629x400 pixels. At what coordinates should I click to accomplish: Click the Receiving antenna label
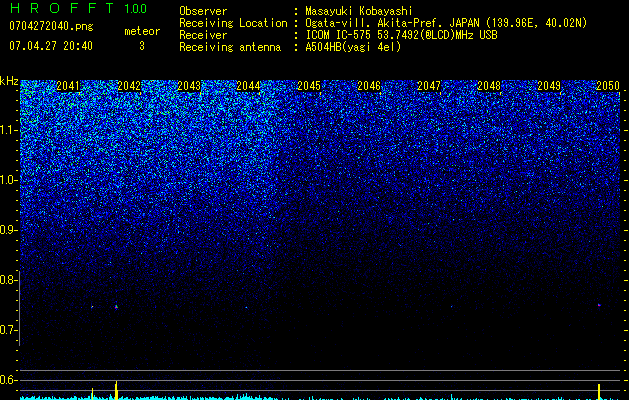[x=230, y=47]
